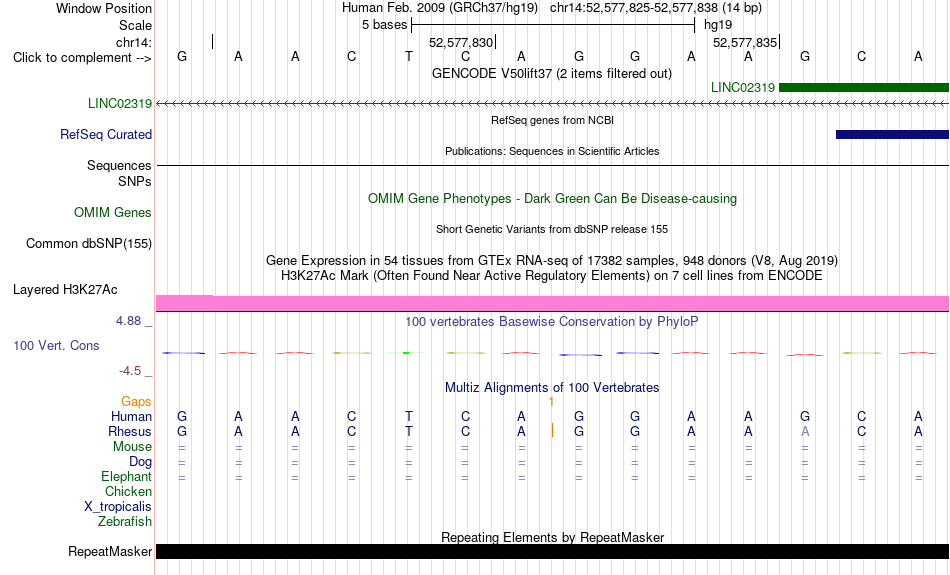
Task: Click the 'hg19' label beside the scale bar
Action: [717, 25]
